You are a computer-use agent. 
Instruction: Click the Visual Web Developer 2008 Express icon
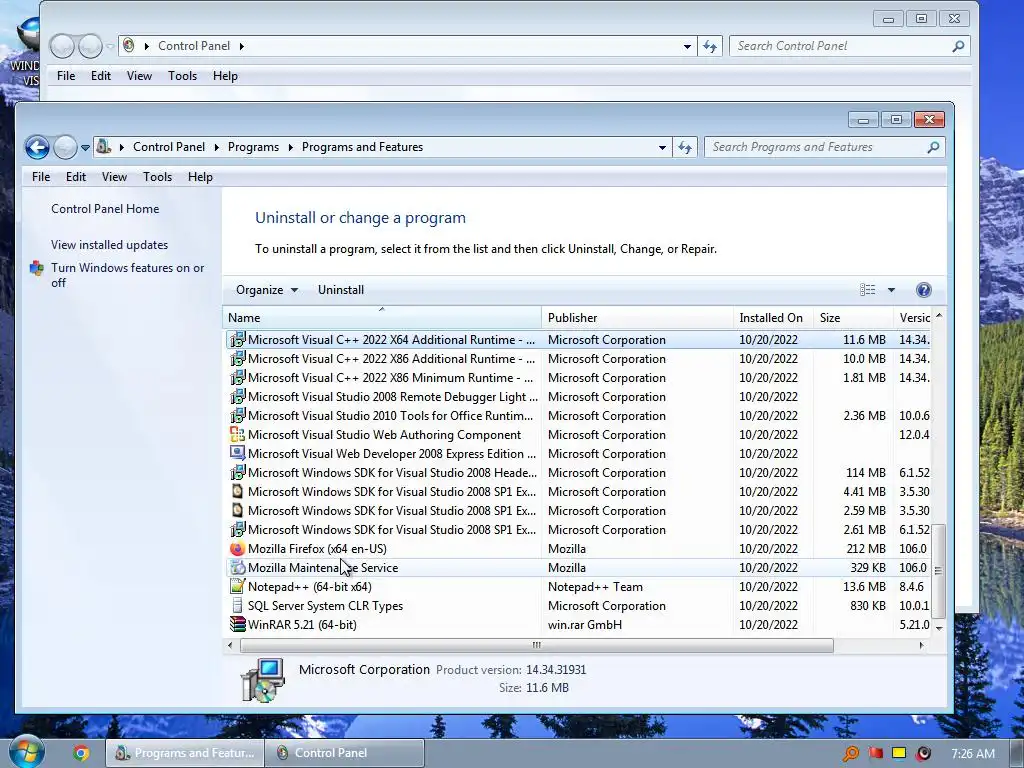(x=238, y=453)
